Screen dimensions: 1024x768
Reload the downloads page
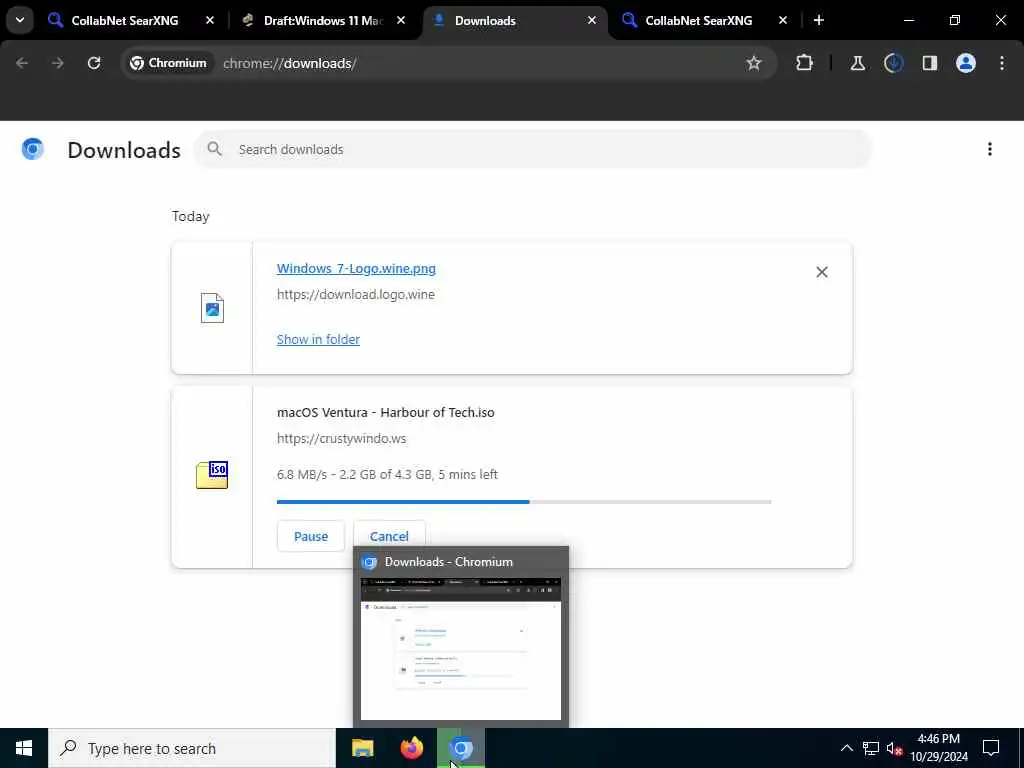(94, 63)
